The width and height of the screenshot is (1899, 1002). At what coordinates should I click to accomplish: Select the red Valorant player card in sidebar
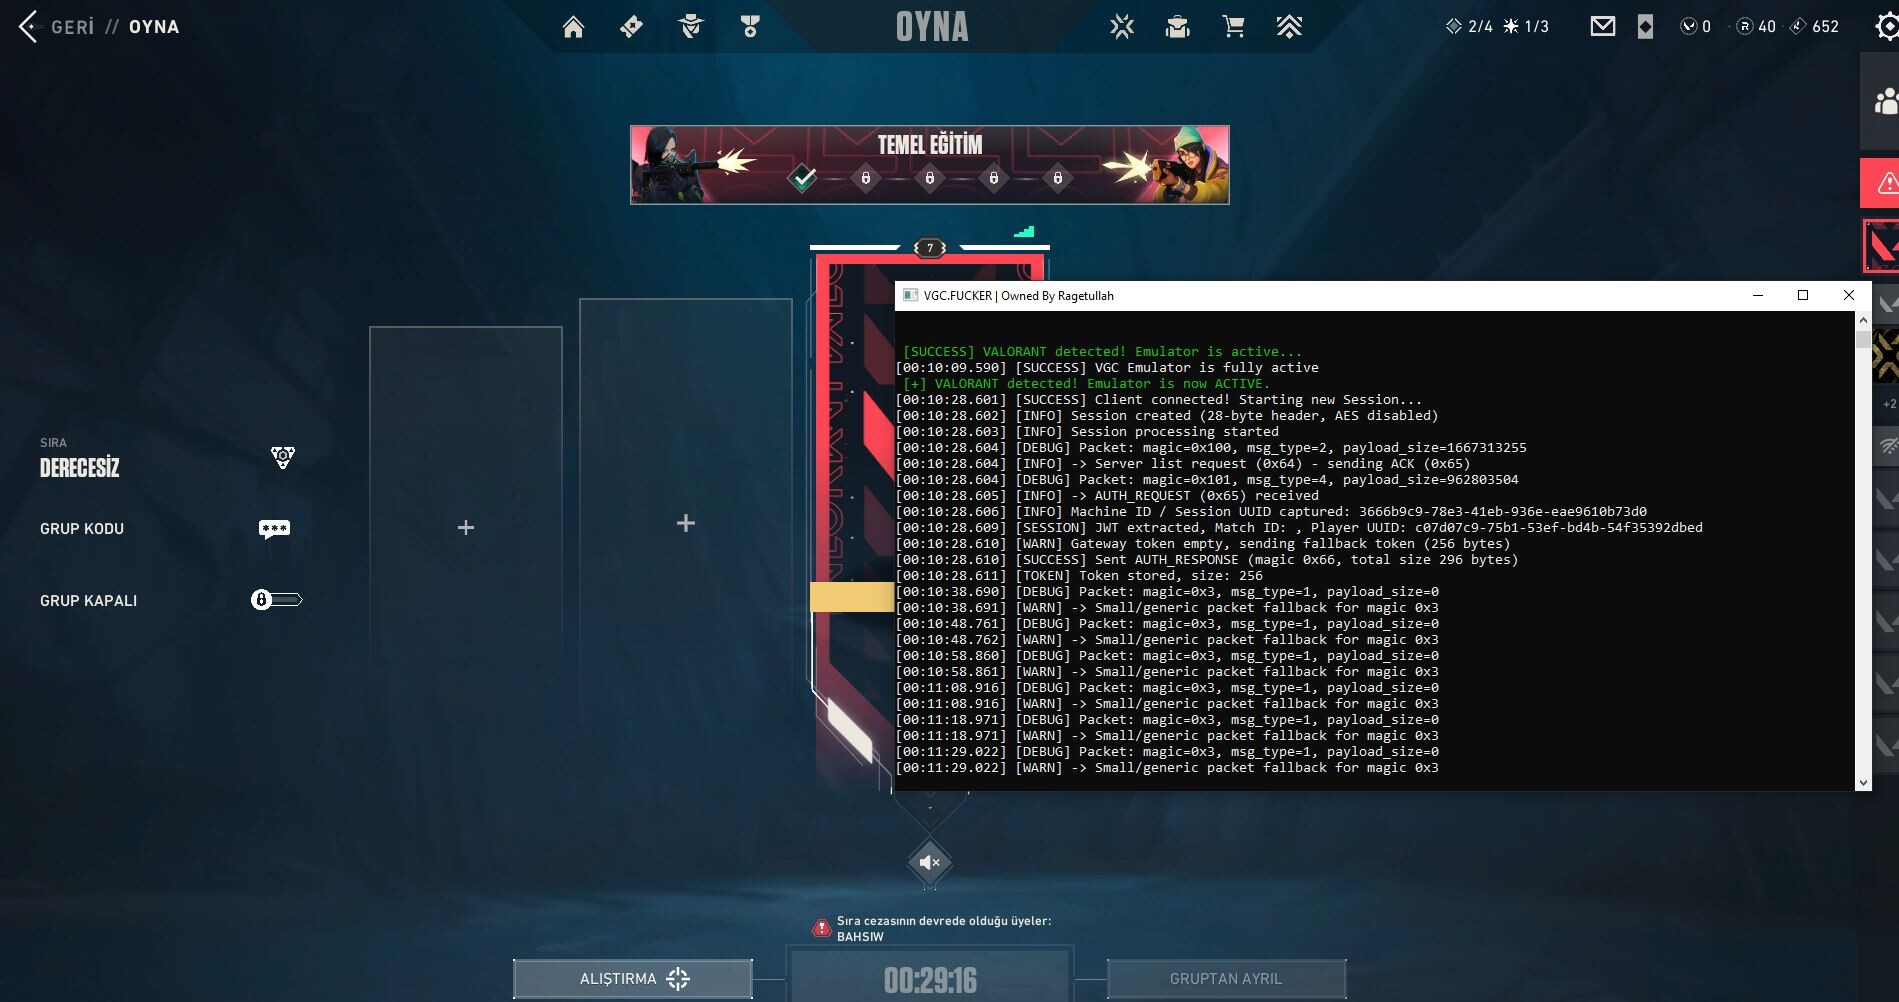pyautogui.click(x=1881, y=246)
